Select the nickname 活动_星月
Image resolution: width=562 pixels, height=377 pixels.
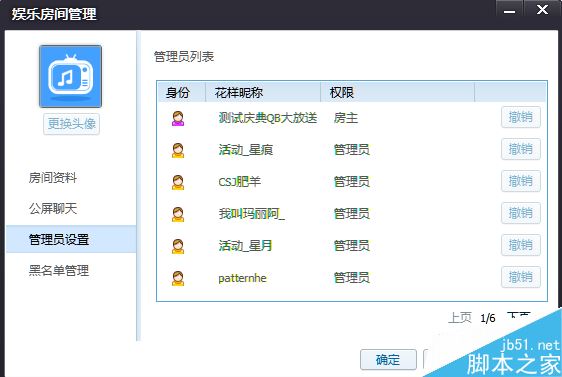click(246, 246)
